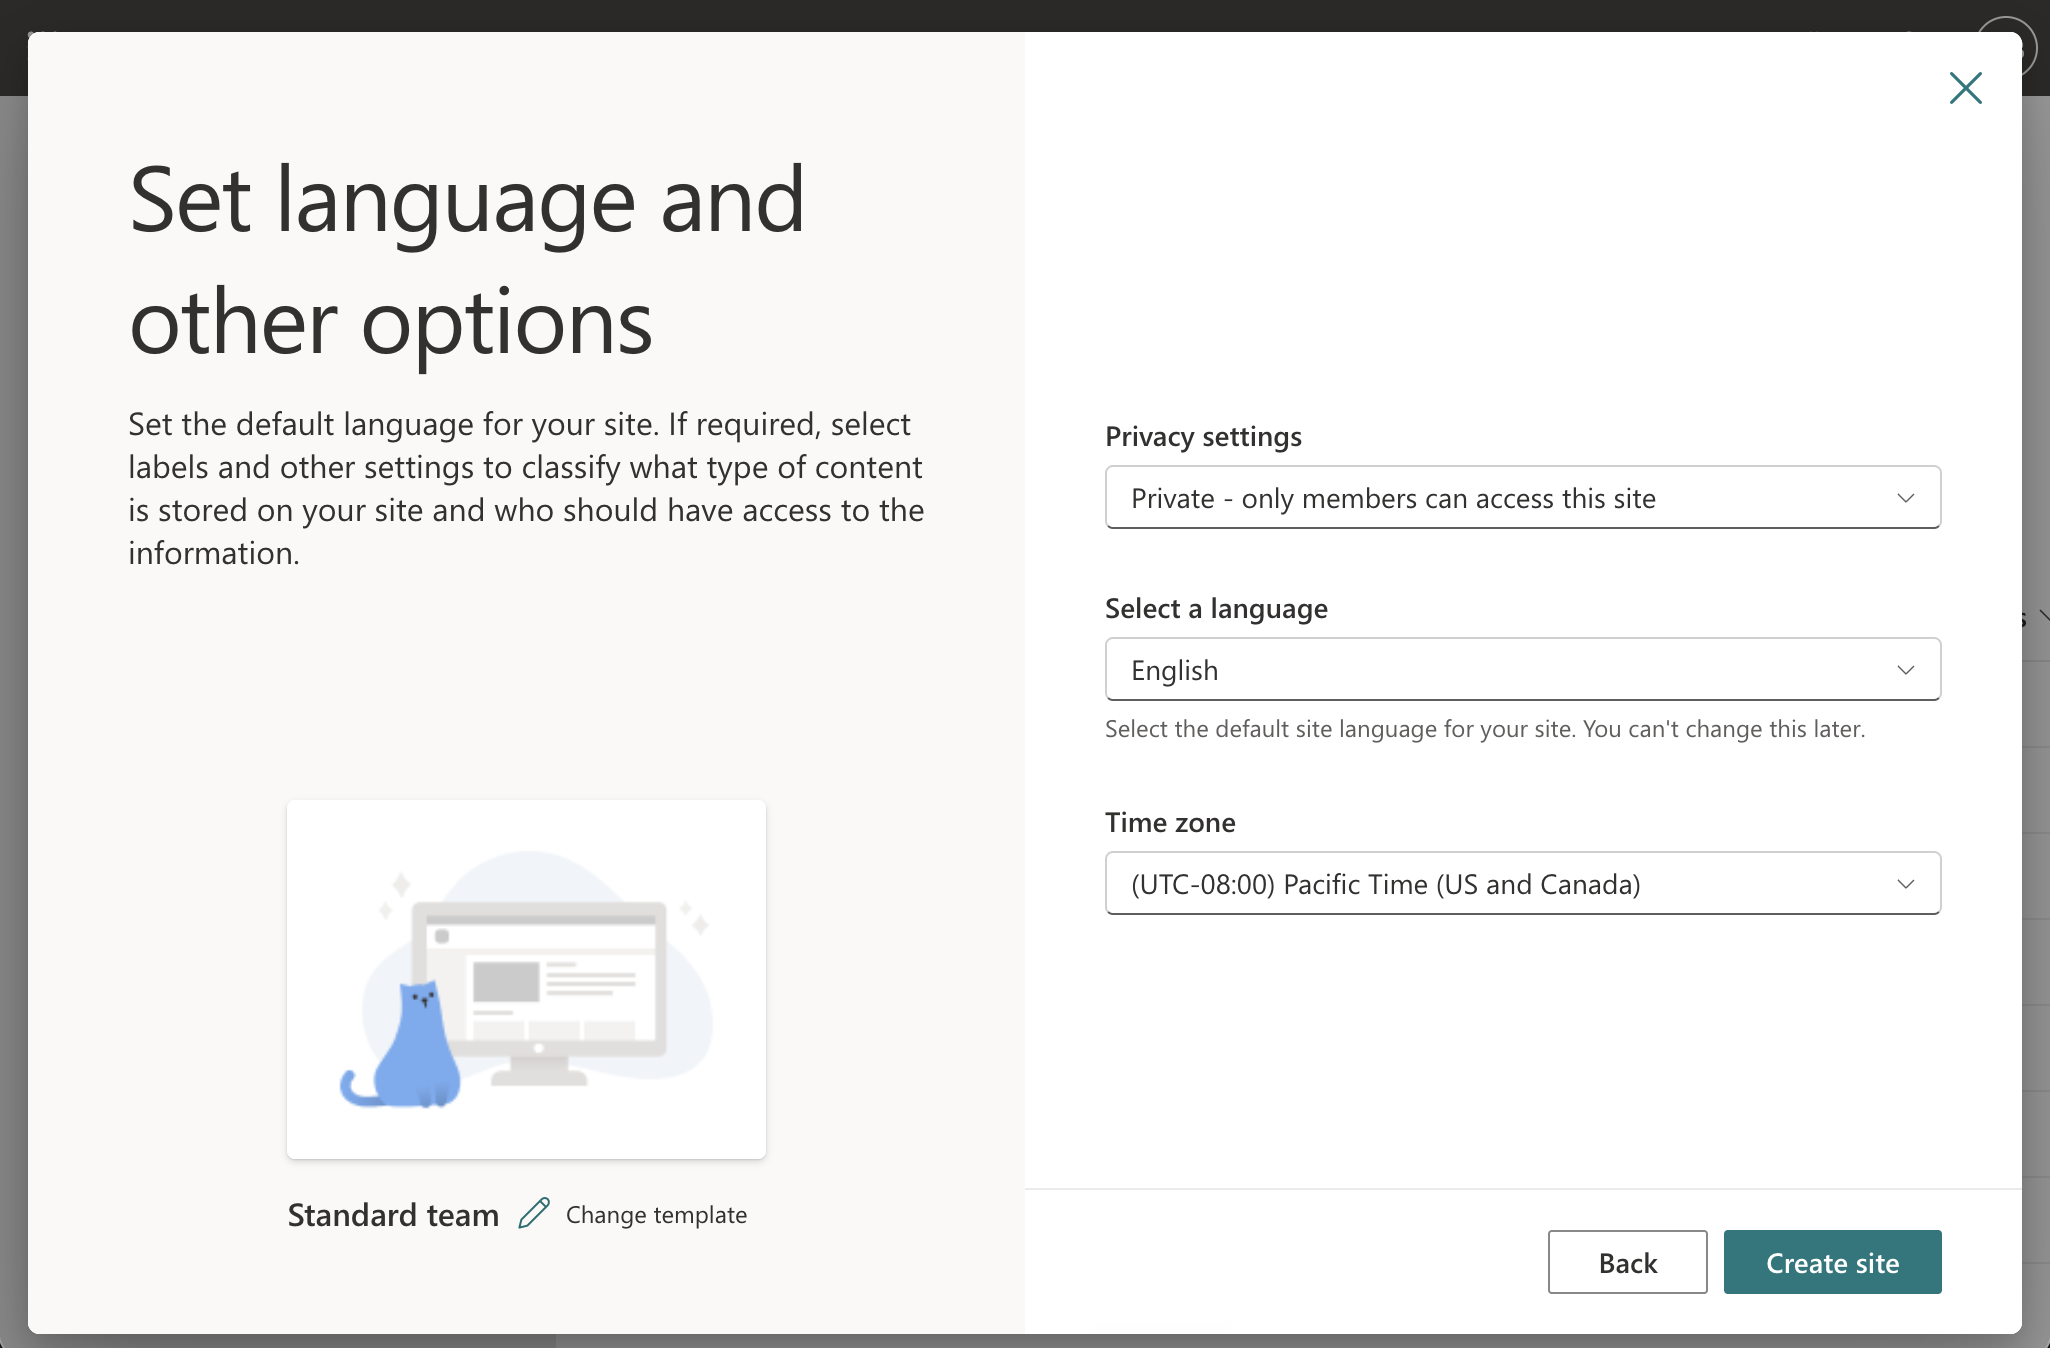The width and height of the screenshot is (2050, 1348).
Task: Click the Select a language label
Action: [1216, 609]
